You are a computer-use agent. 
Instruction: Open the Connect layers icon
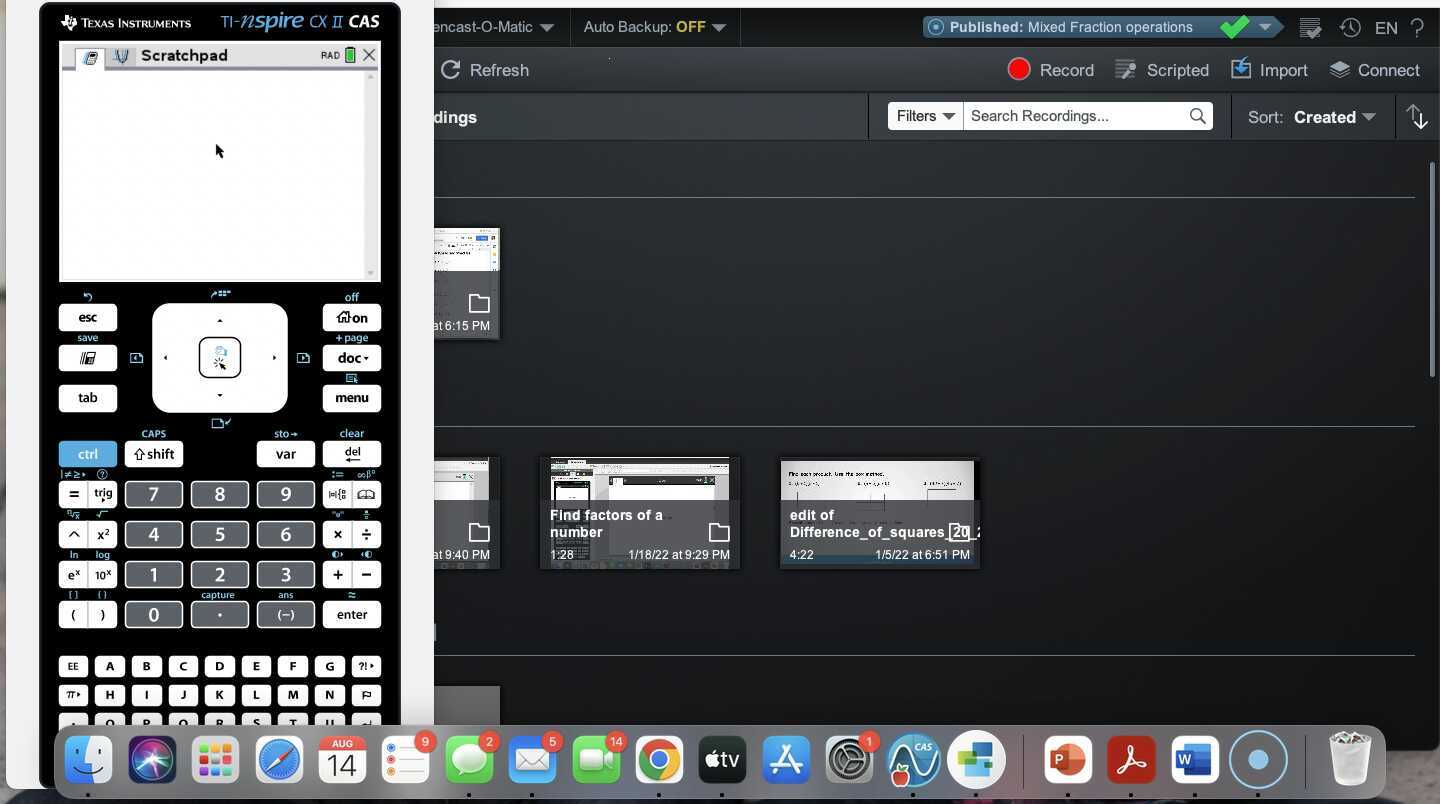(x=1340, y=69)
